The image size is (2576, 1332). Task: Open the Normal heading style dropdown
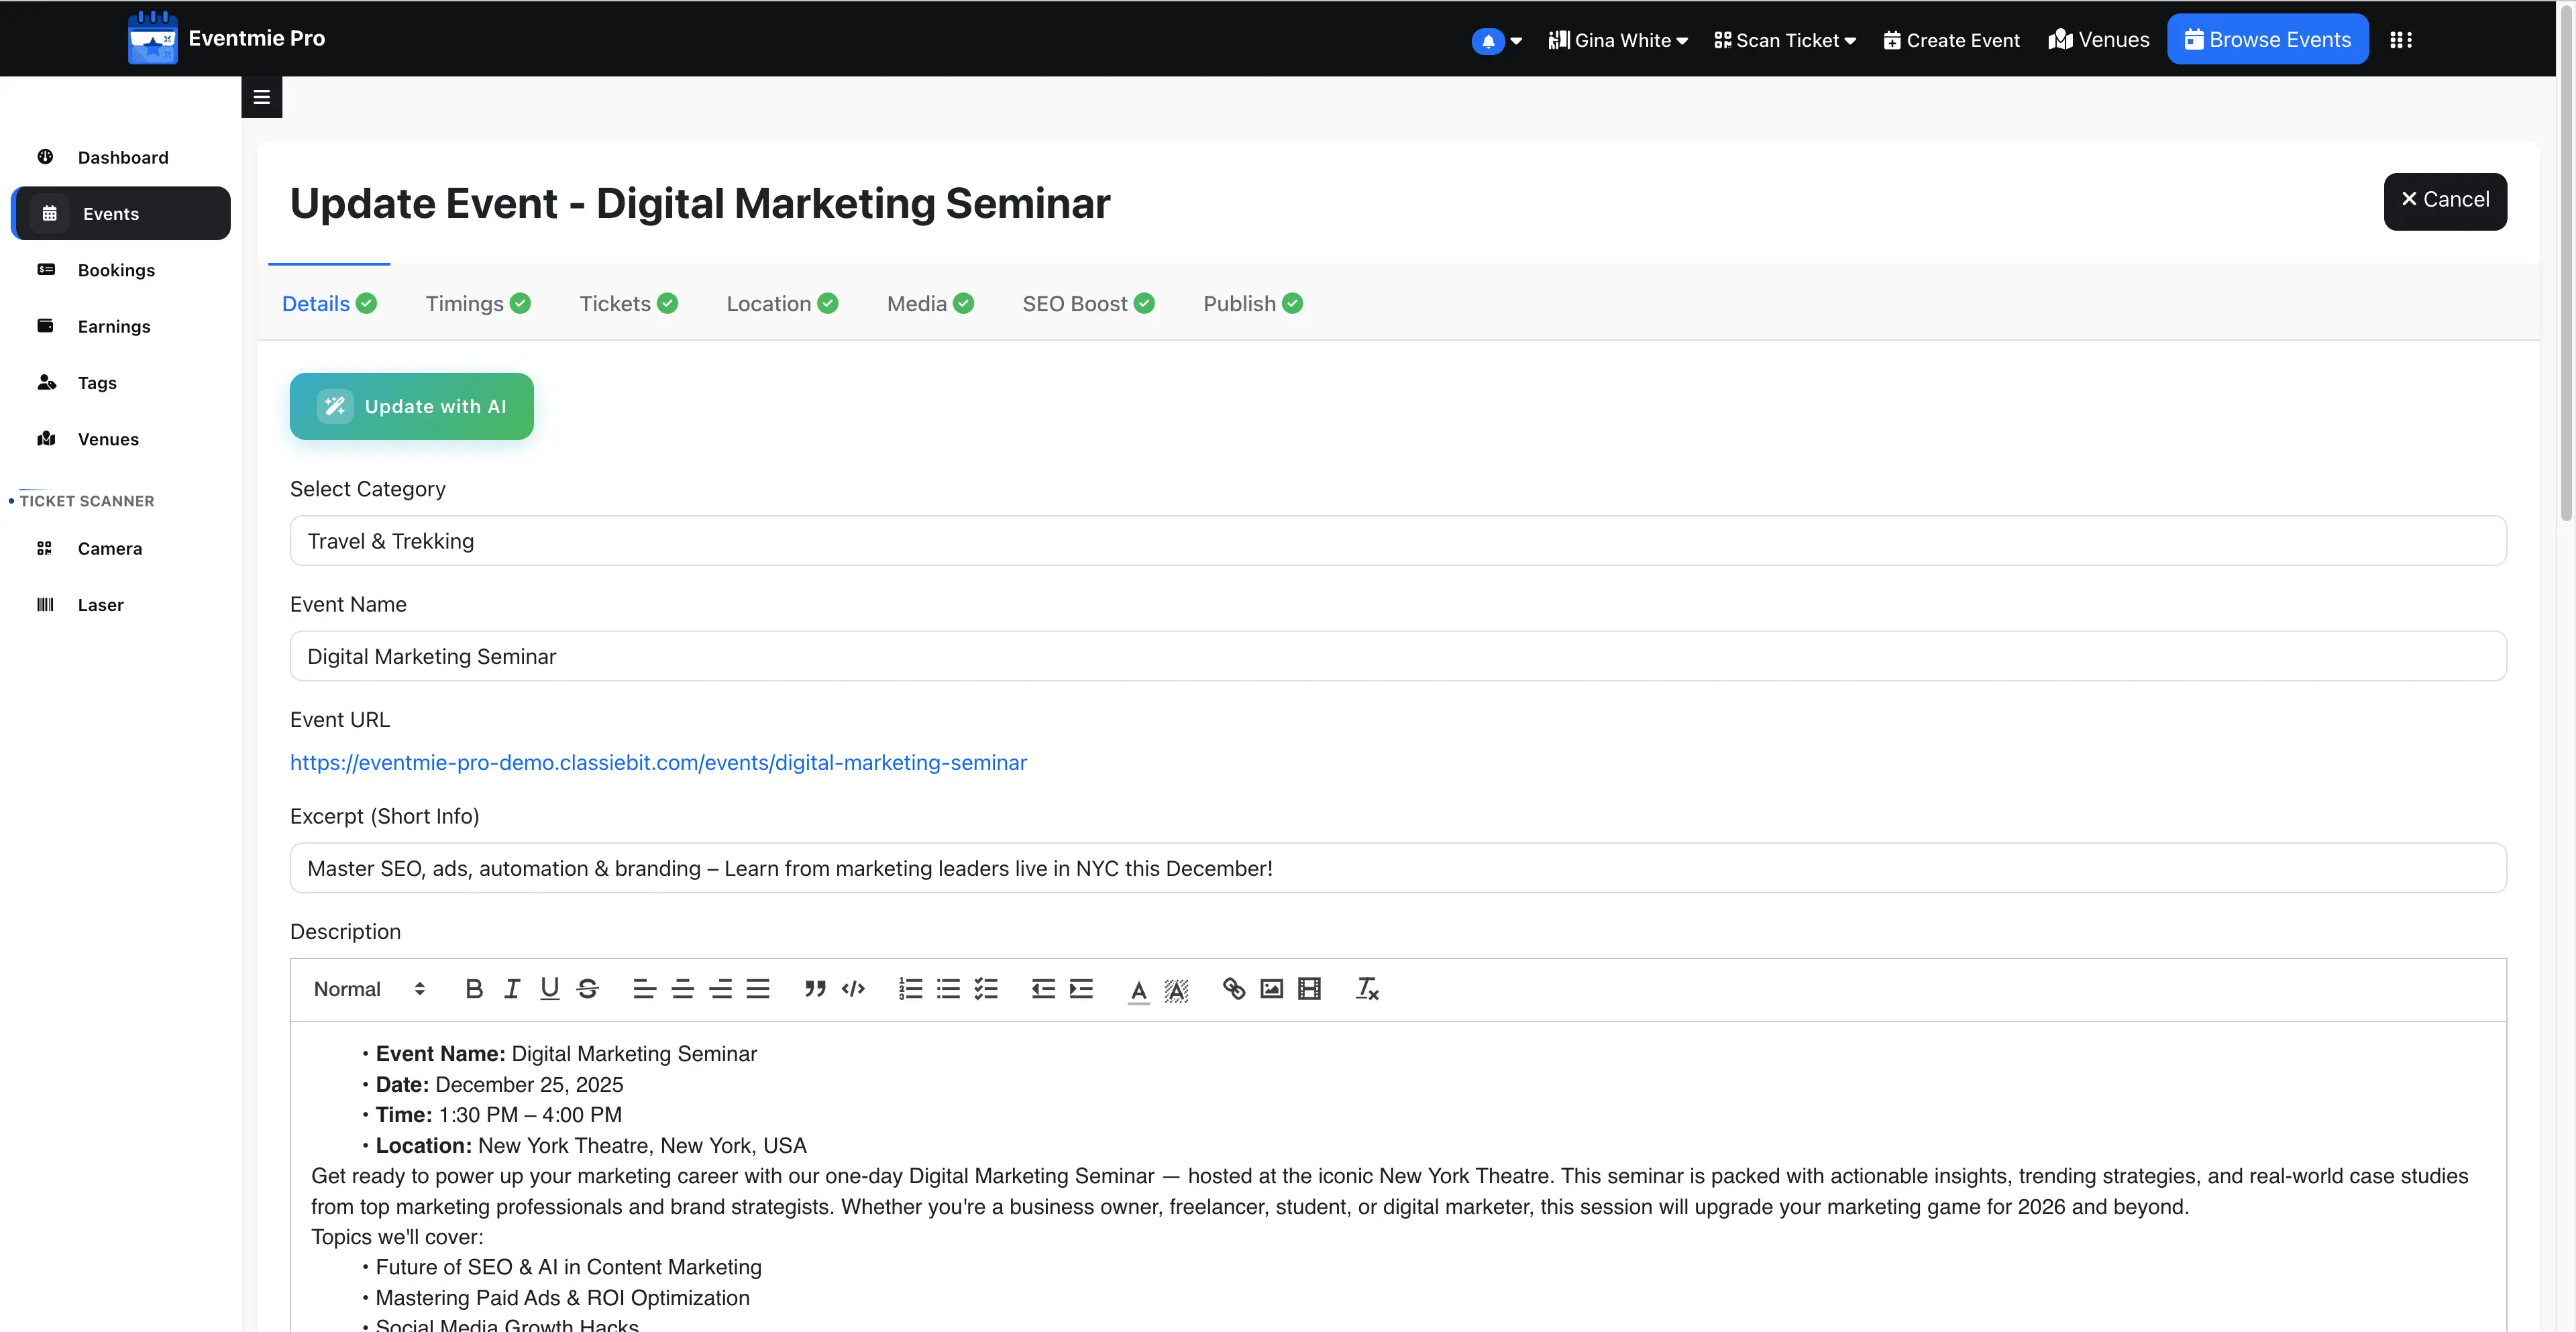(x=370, y=989)
